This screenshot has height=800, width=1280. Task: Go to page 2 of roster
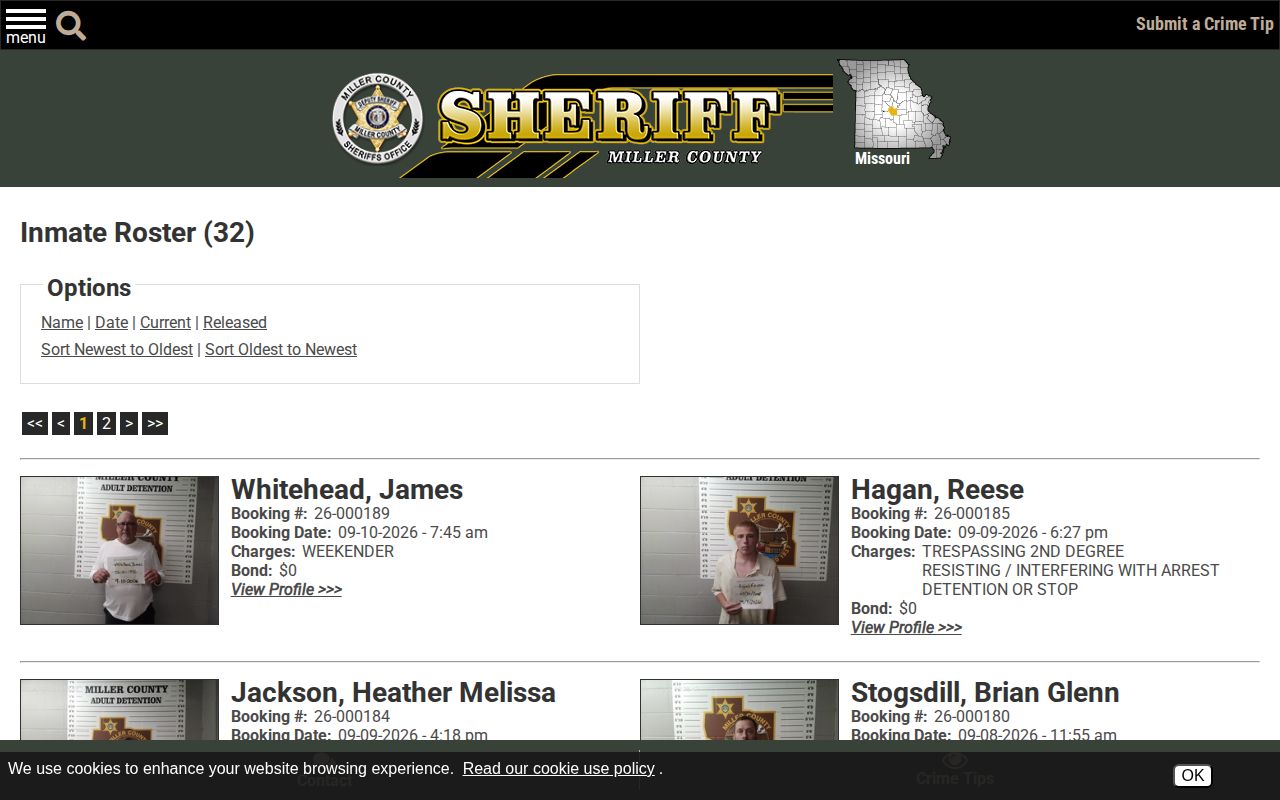pyautogui.click(x=106, y=423)
